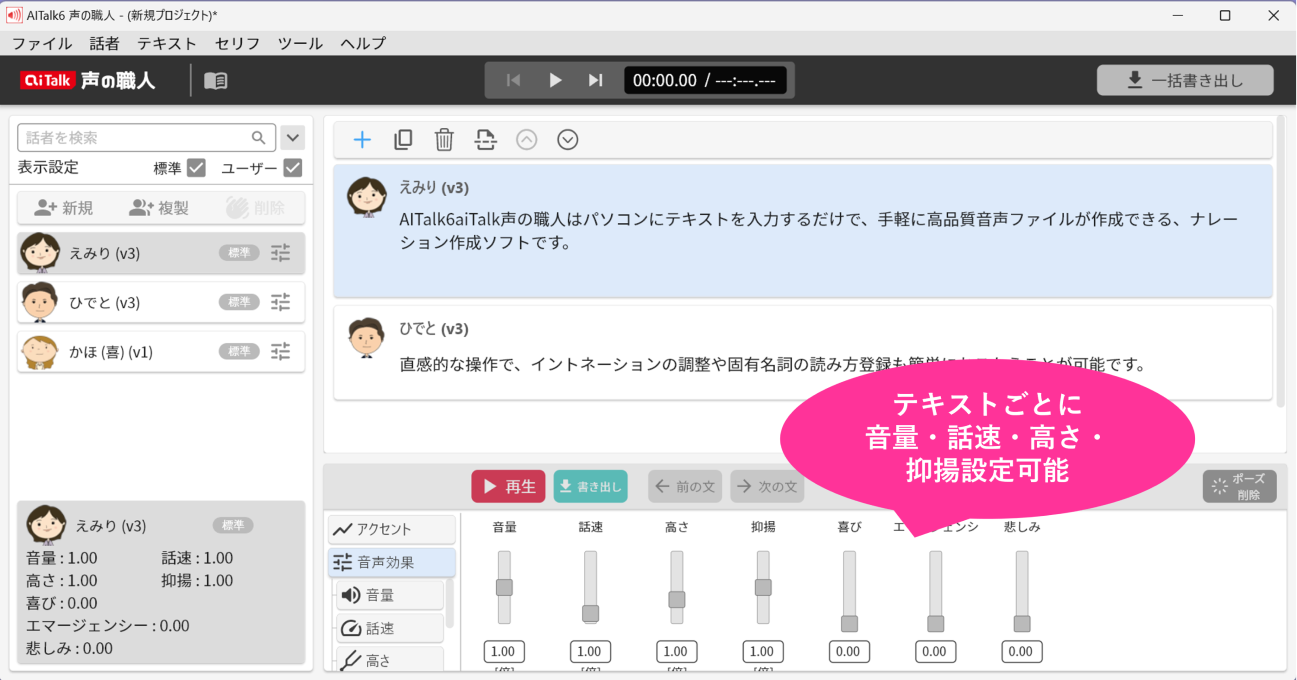Create a new speaker with 新規
Image resolution: width=1297 pixels, height=680 pixels.
pyautogui.click(x=63, y=208)
